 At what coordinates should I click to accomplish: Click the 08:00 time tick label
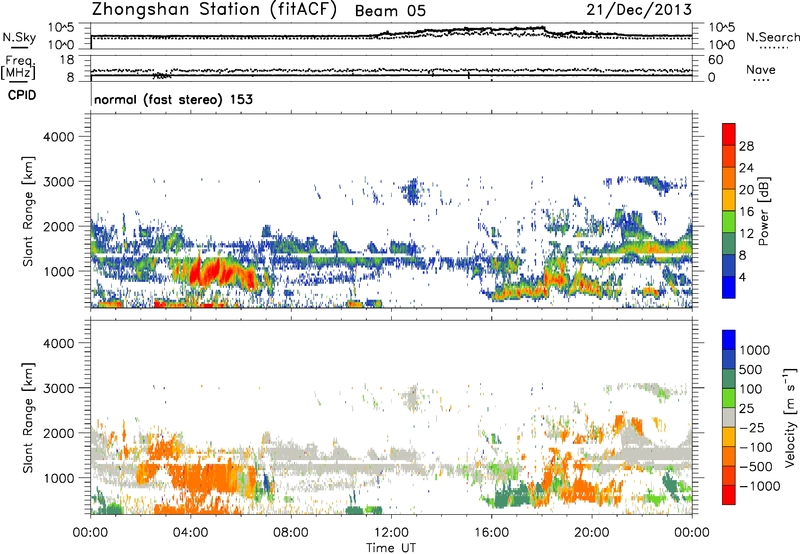click(290, 533)
